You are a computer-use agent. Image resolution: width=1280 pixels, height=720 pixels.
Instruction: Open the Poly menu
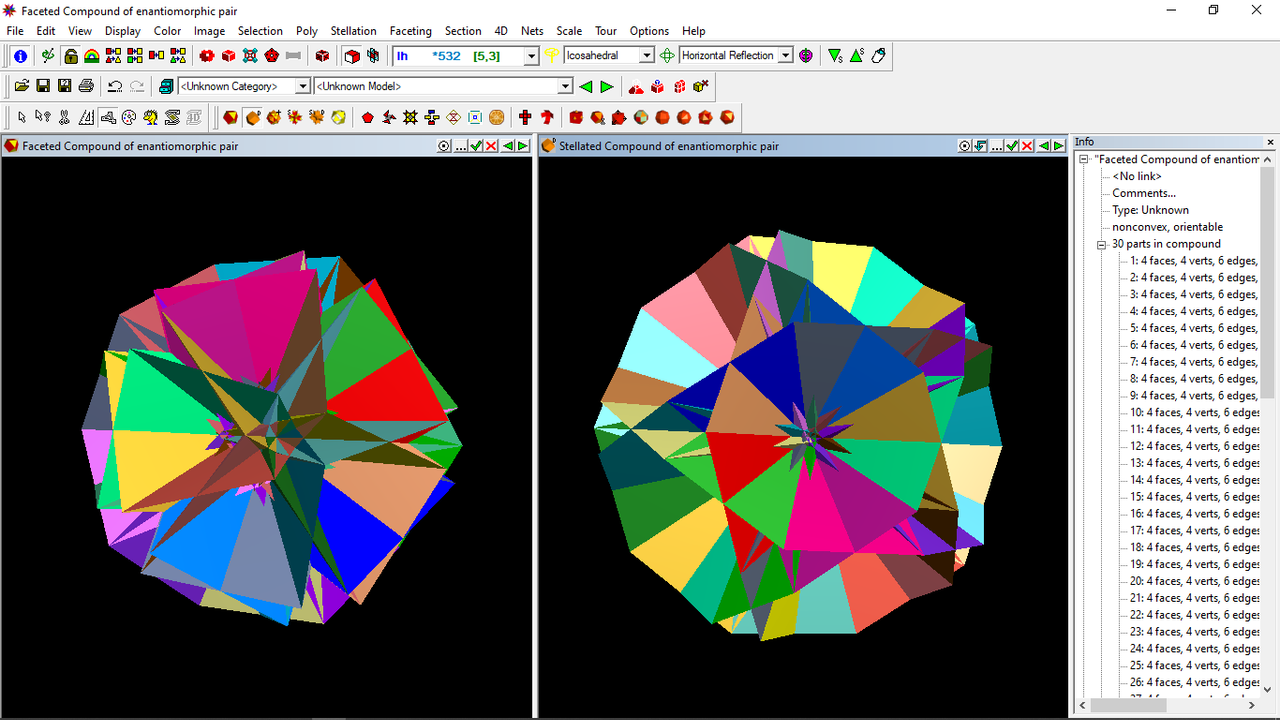pos(306,31)
